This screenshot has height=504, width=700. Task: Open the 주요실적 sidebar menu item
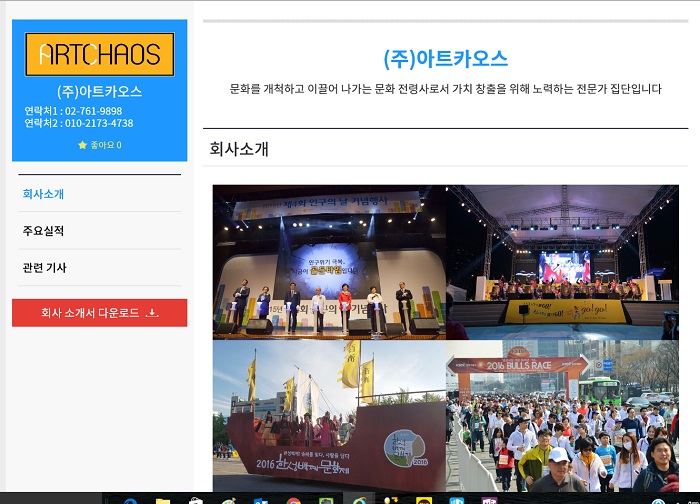(x=44, y=231)
